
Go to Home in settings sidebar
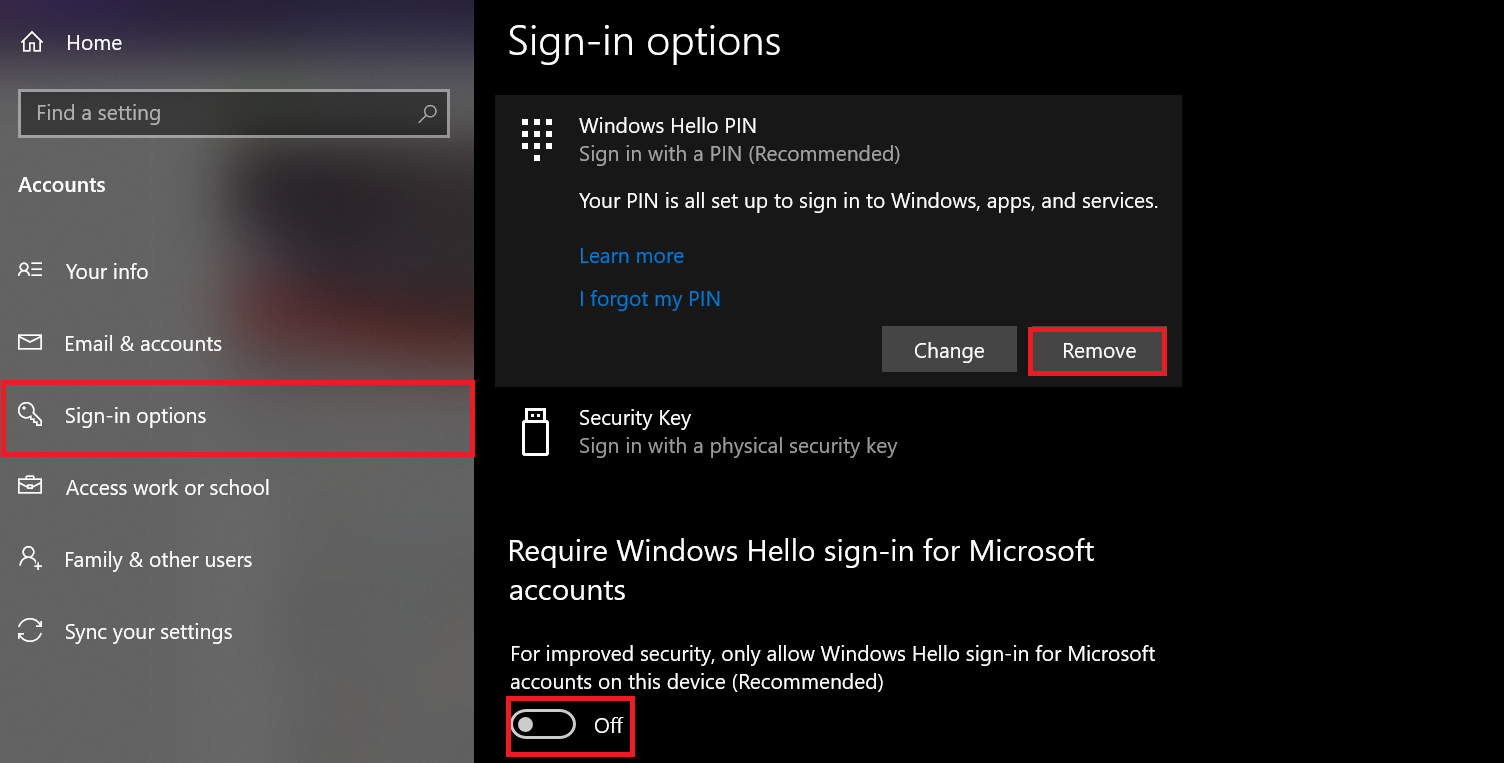[x=237, y=43]
